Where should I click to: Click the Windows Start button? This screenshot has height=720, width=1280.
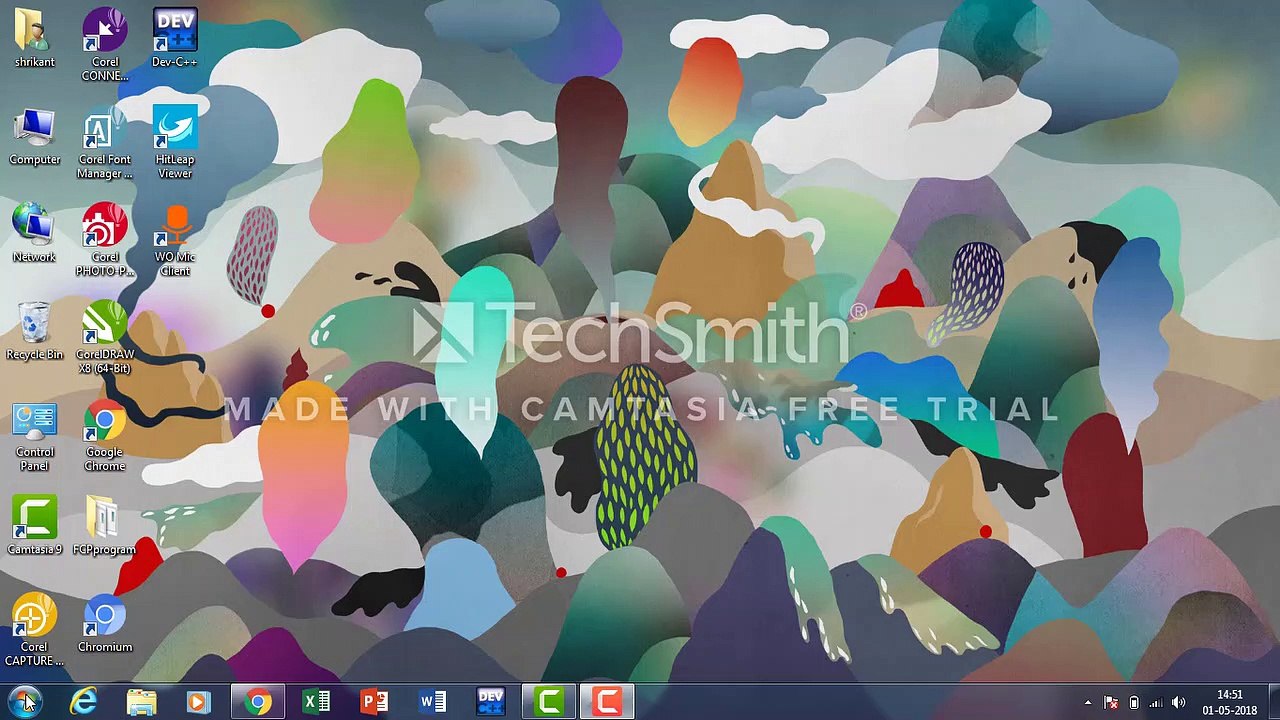[24, 701]
